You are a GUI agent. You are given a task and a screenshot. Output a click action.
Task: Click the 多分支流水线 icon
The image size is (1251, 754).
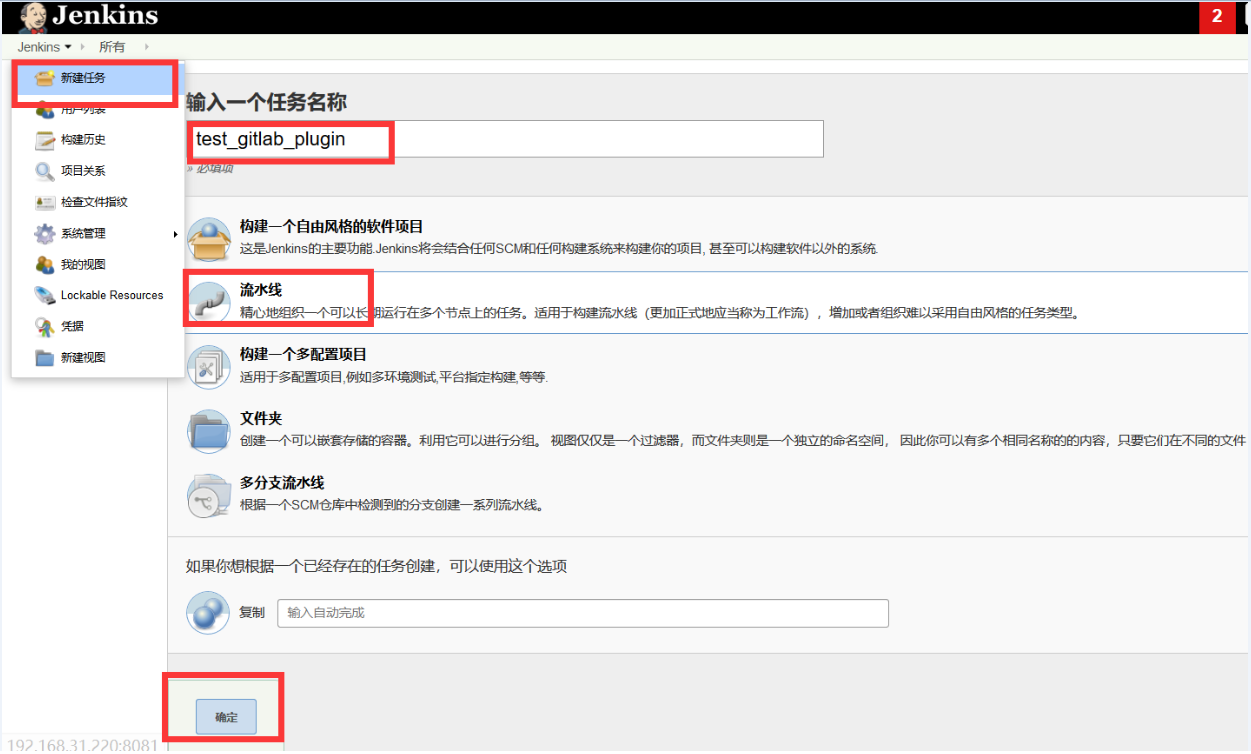[x=208, y=495]
